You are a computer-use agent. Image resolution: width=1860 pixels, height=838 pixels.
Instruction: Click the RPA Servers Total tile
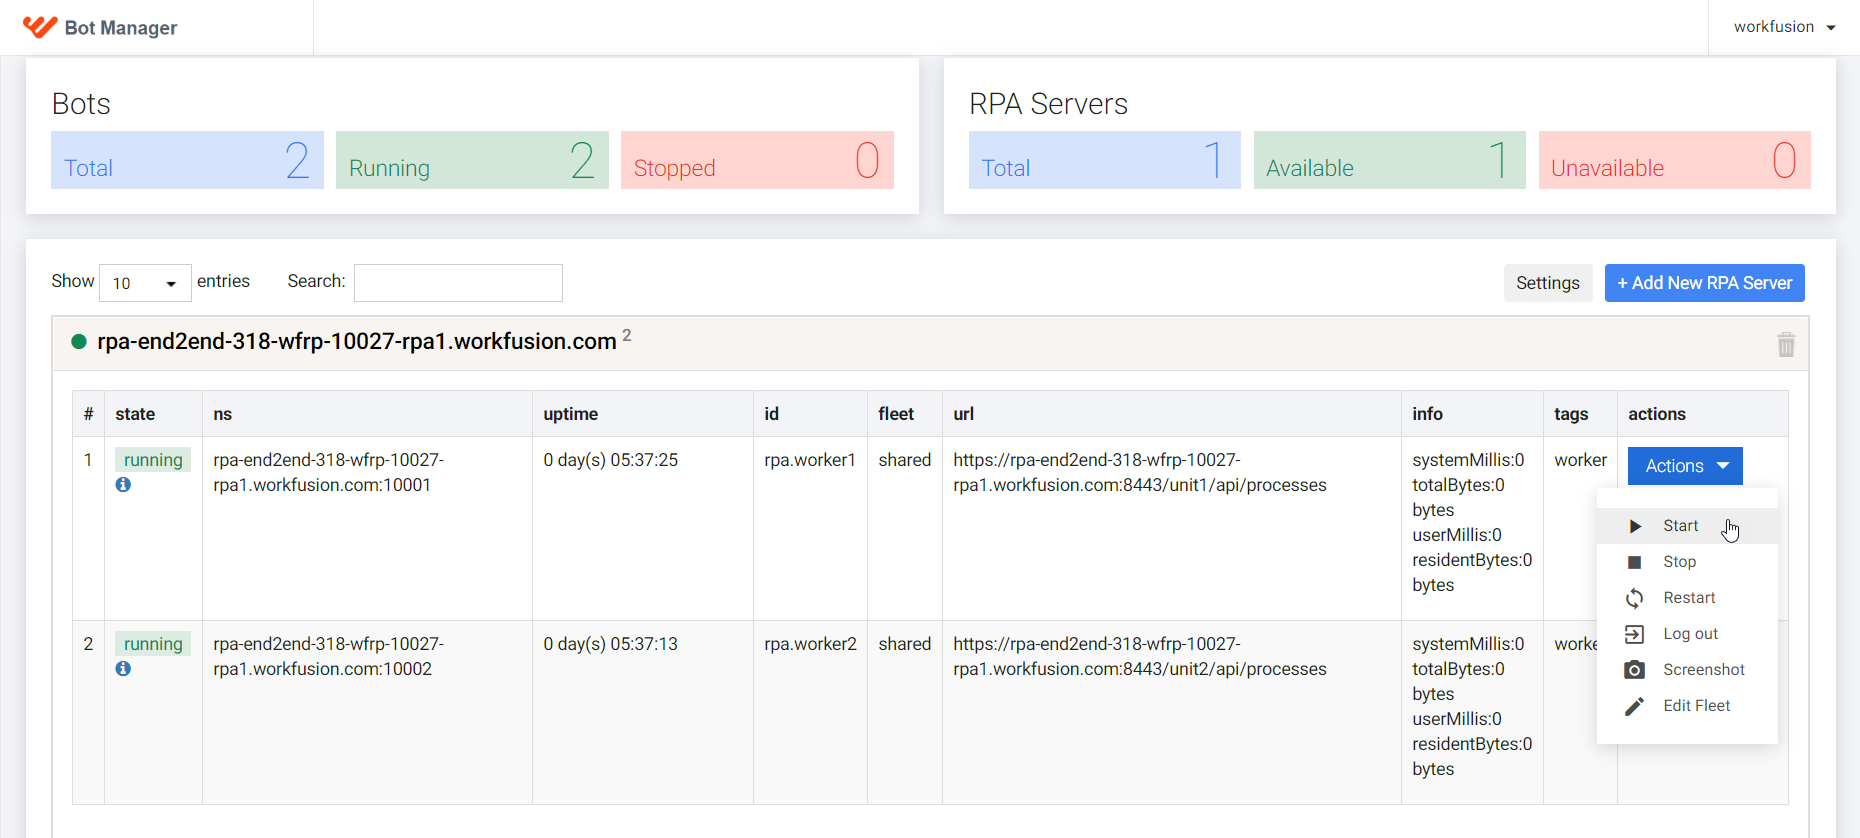1105,160
